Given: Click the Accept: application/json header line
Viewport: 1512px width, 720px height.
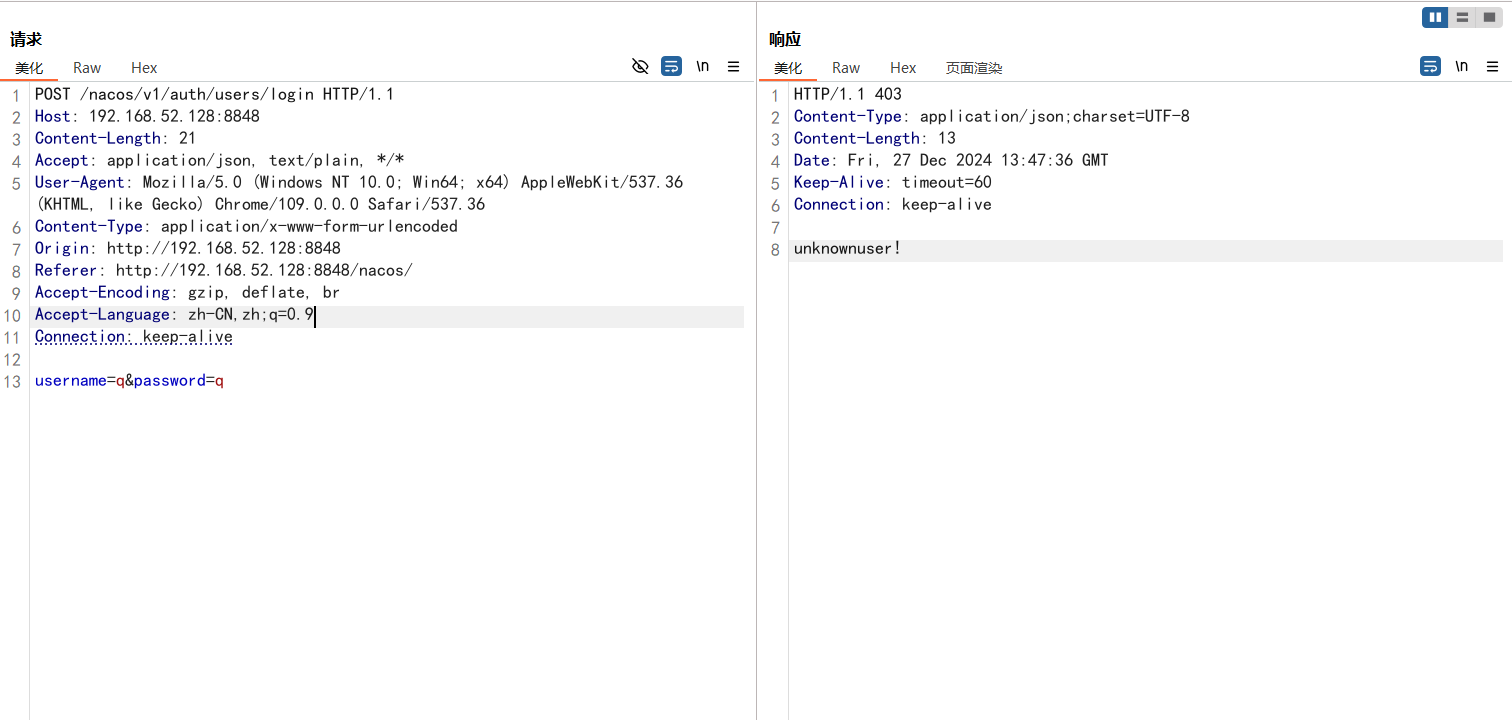Looking at the screenshot, I should point(219,160).
